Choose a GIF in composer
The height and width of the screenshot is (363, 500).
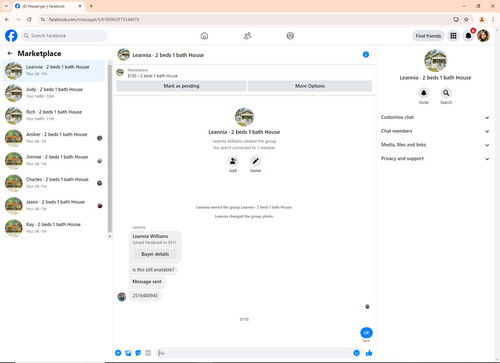point(148,353)
